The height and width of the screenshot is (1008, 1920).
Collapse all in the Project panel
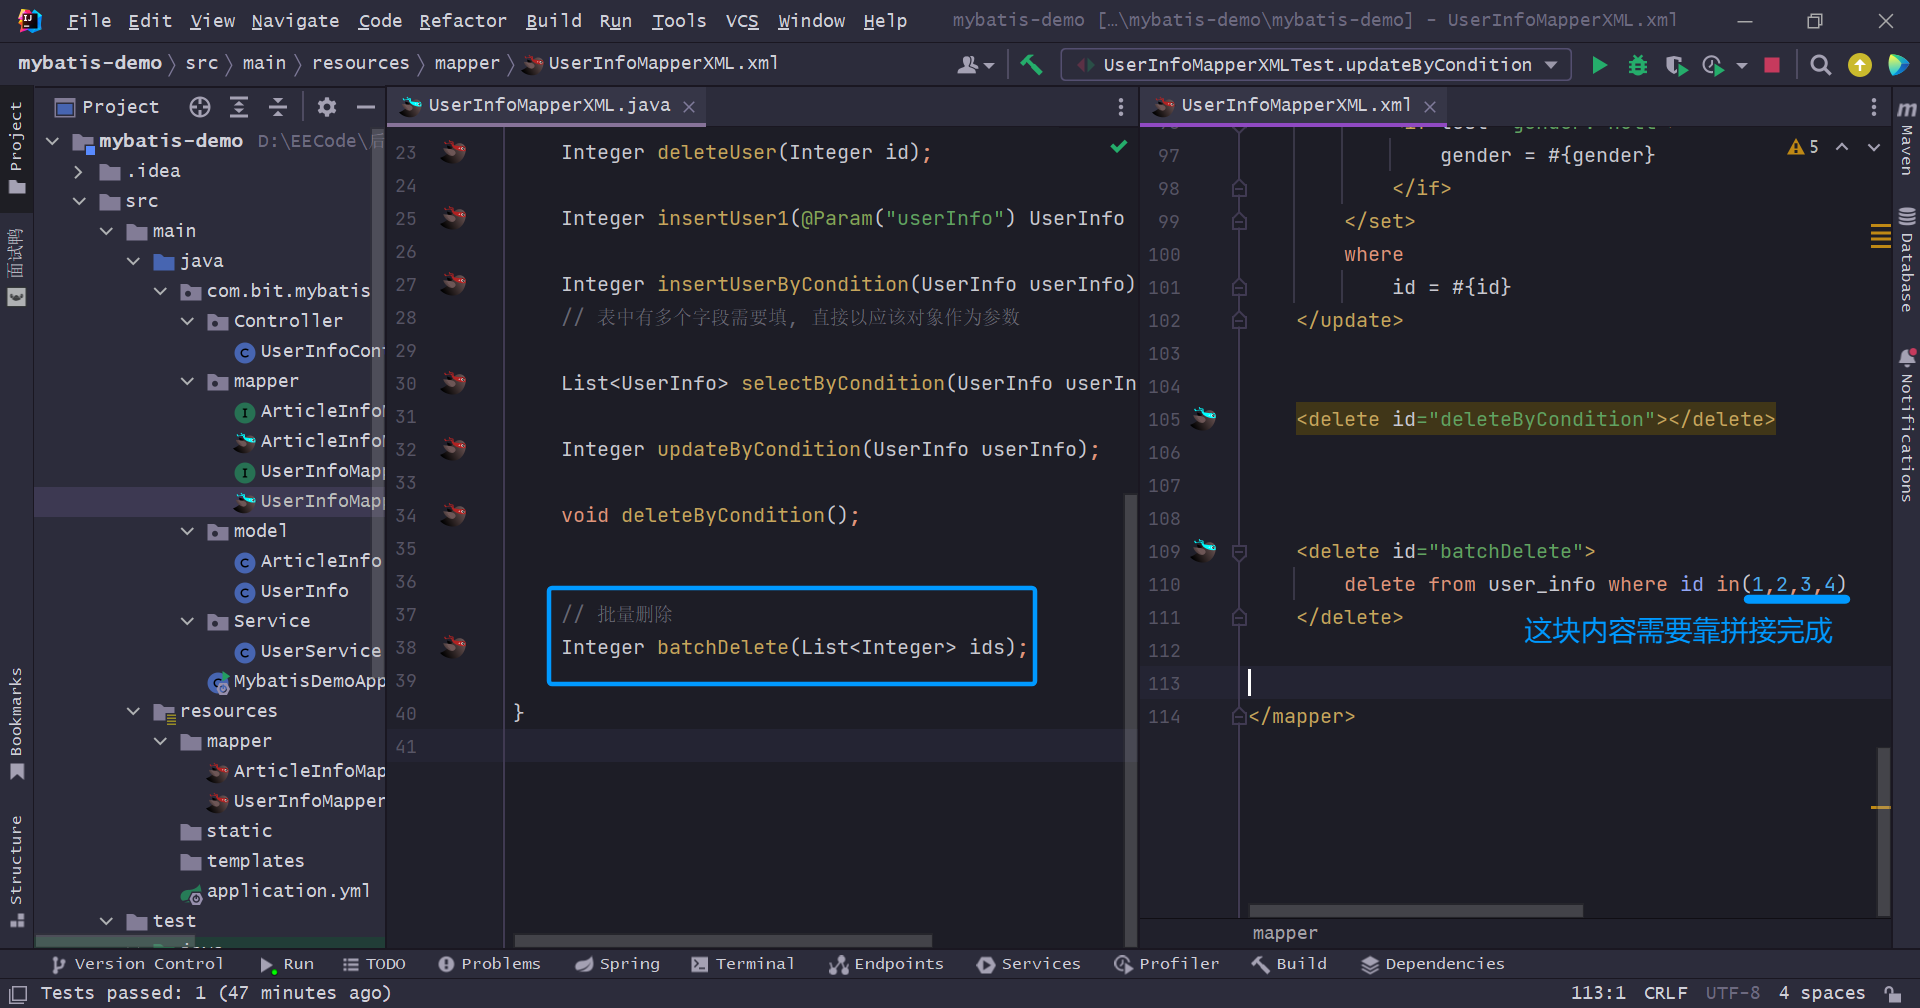pos(278,106)
